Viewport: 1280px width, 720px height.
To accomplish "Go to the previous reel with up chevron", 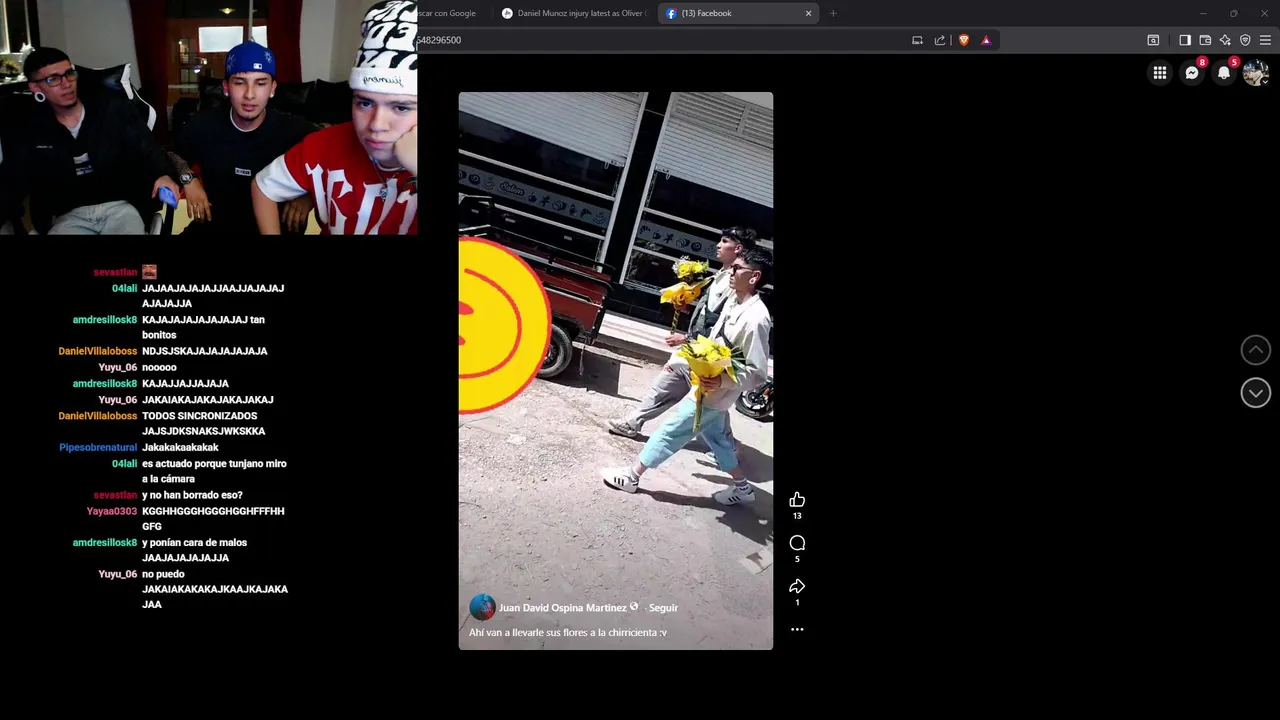I will point(1256,350).
